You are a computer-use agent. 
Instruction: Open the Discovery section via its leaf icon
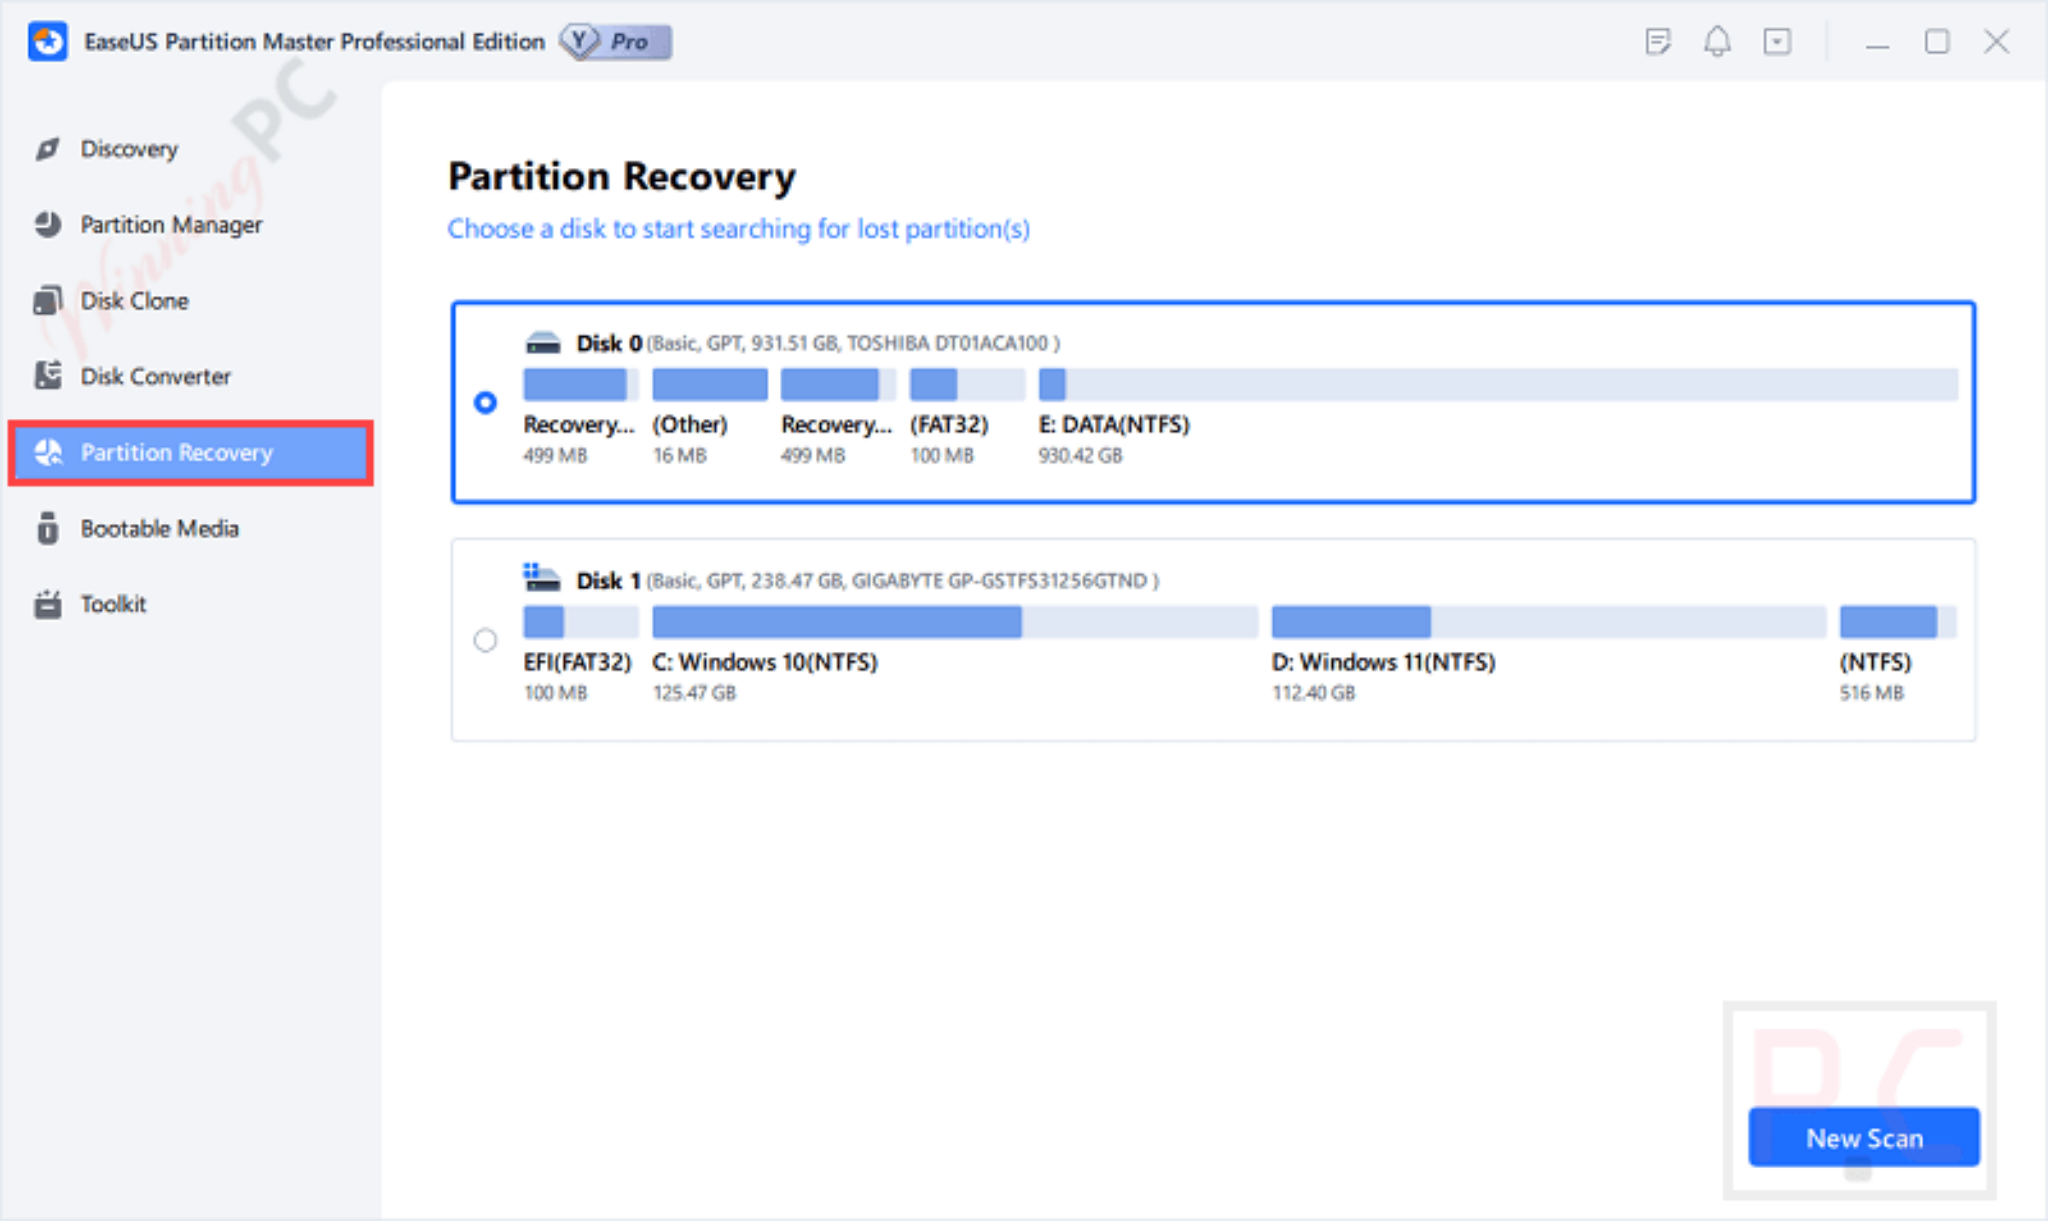(46, 148)
